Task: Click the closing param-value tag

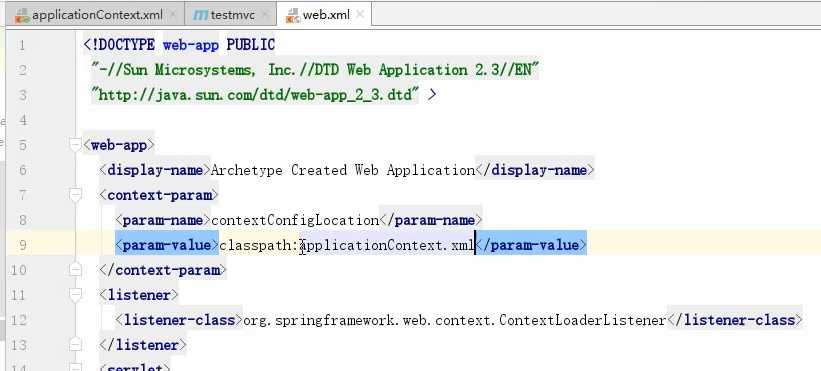Action: click(531, 245)
